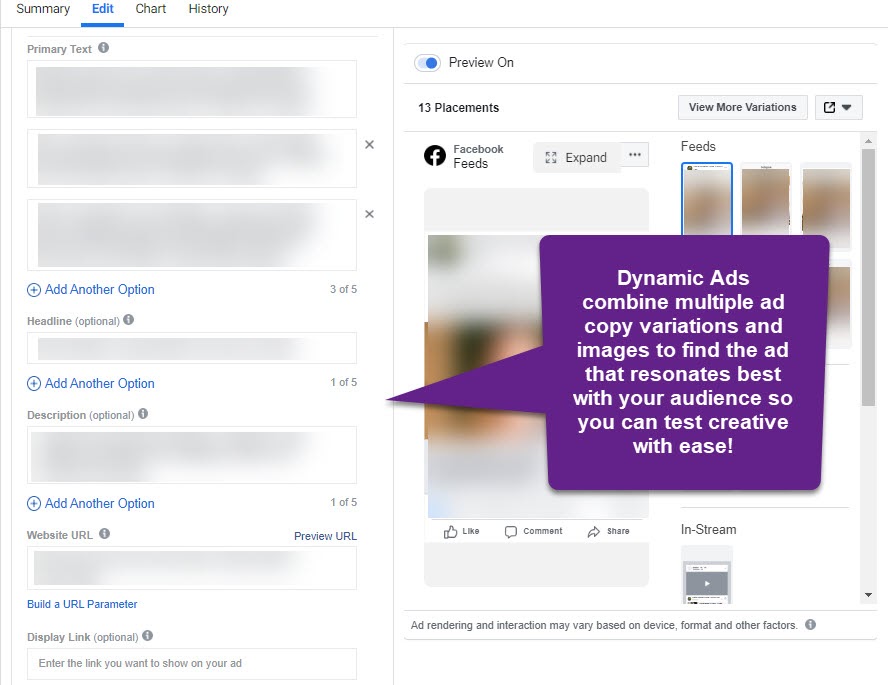
Task: Click the placements panel vertical scrollbar
Action: click(x=868, y=280)
